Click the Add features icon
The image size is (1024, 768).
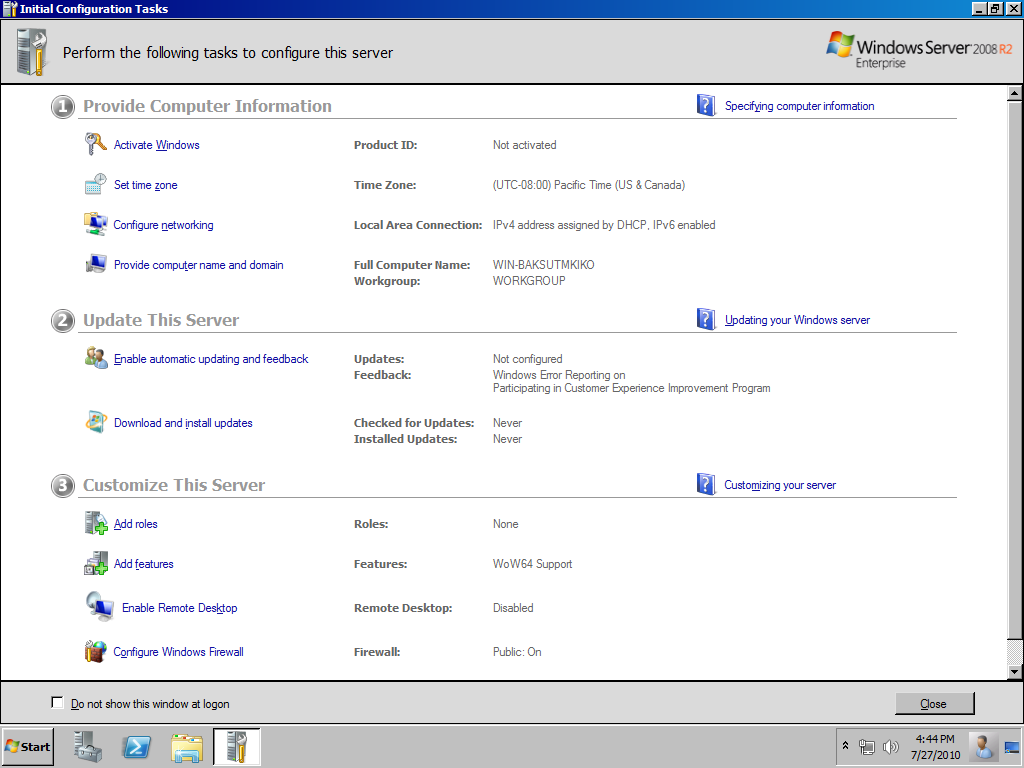click(x=95, y=564)
